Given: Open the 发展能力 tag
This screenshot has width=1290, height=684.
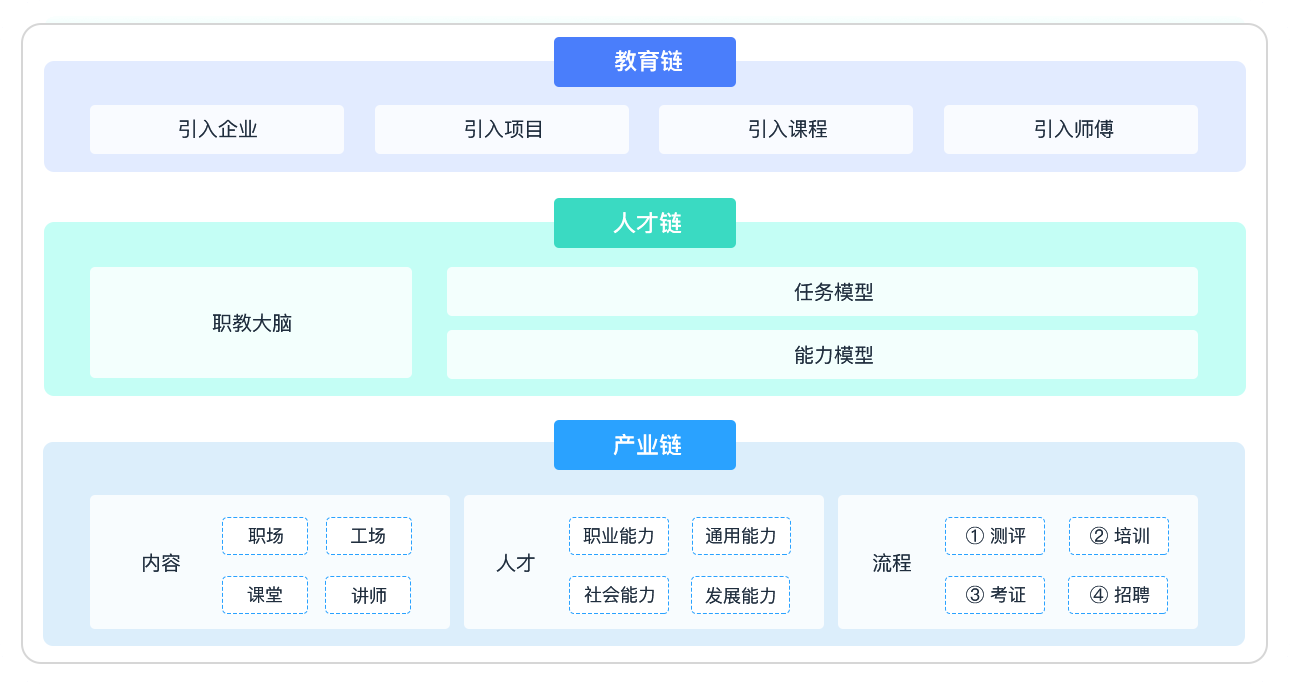Looking at the screenshot, I should point(741,595).
